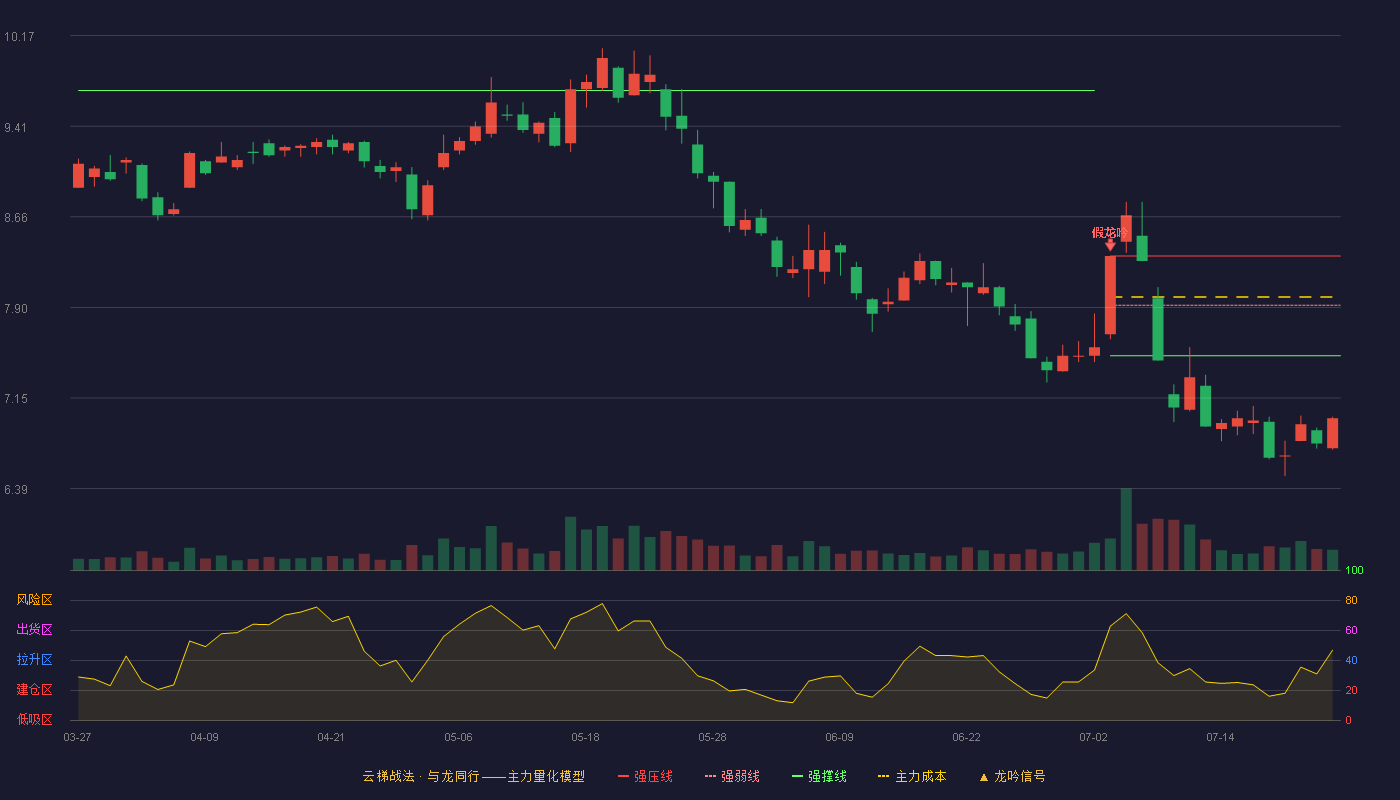The image size is (1400, 800).
Task: Select the 拉升区 zone label
Action: pos(34,660)
